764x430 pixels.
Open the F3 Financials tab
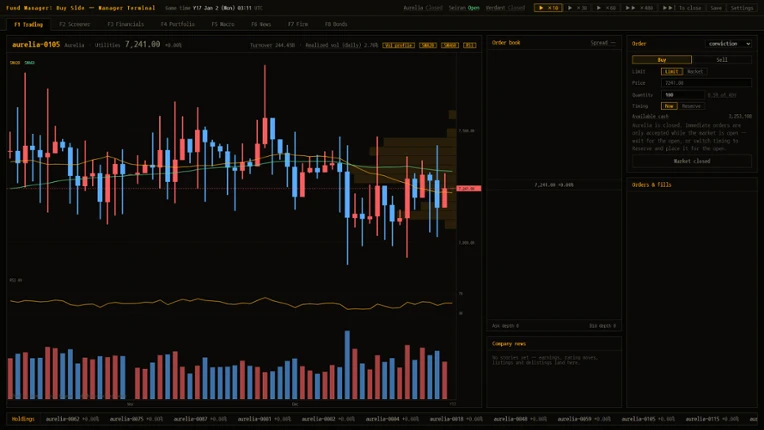(x=125, y=24)
